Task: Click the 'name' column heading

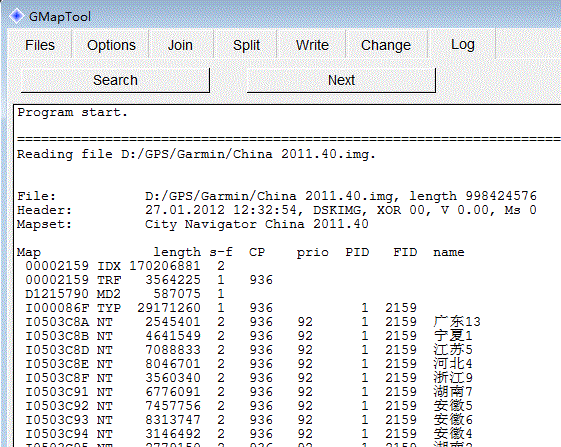Action: point(449,252)
